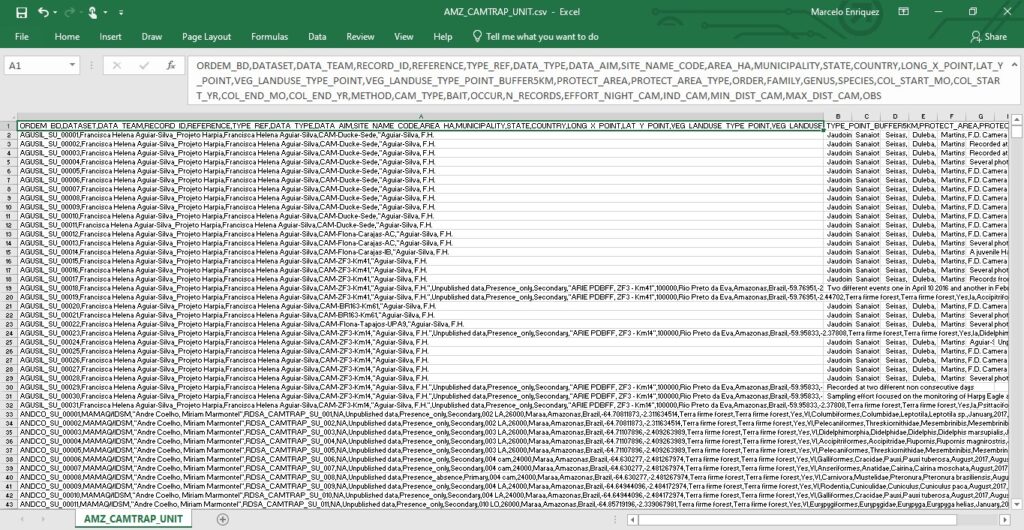Click the Insert Function fx icon
1024x530 pixels.
(x=170, y=65)
